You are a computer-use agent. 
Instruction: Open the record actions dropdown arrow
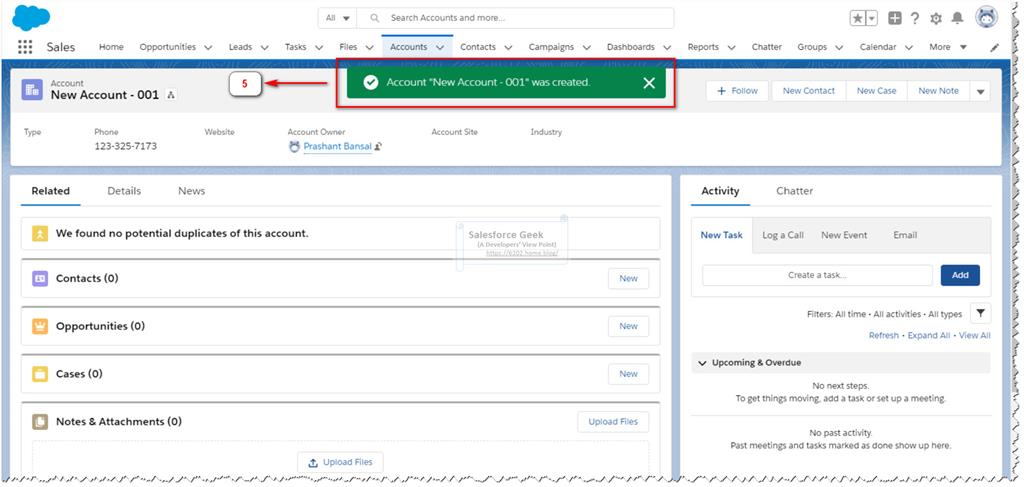pos(980,91)
